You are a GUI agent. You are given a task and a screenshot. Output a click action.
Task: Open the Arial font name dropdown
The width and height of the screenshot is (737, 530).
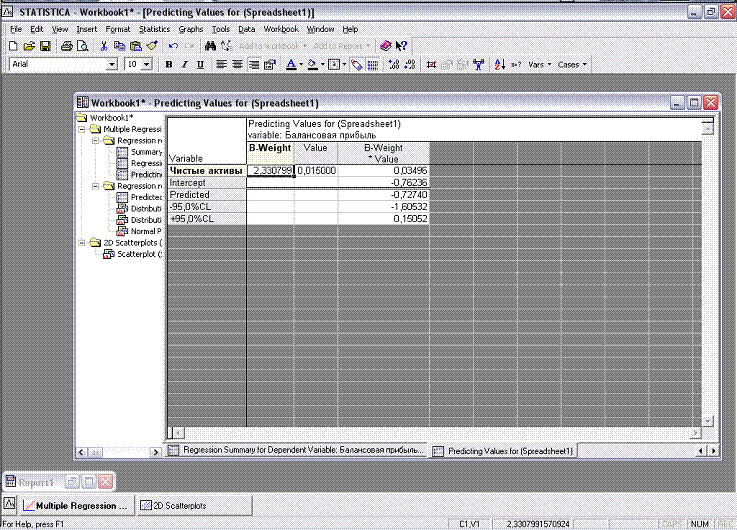(x=112, y=64)
